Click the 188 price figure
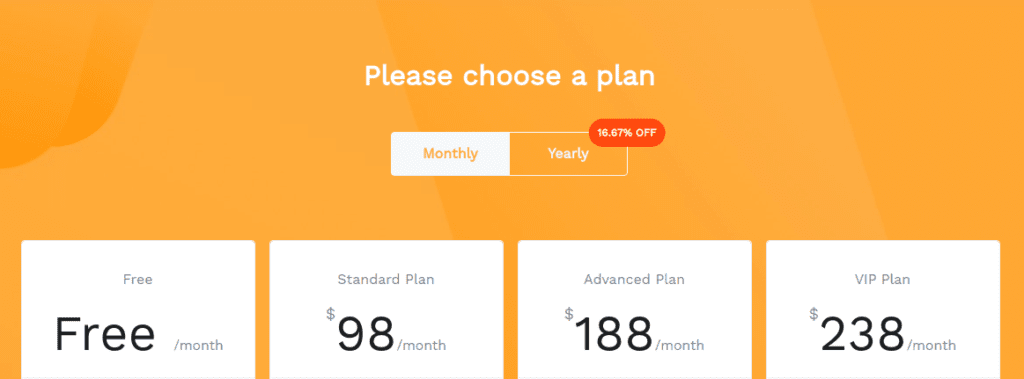Viewport: 1024px width, 379px height. (614, 334)
